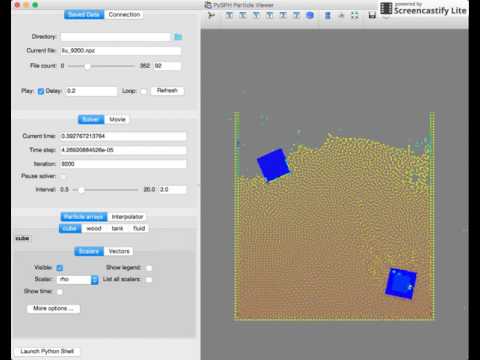The width and height of the screenshot is (480, 360).
Task: Open the Interpolator tab
Action: 127,217
